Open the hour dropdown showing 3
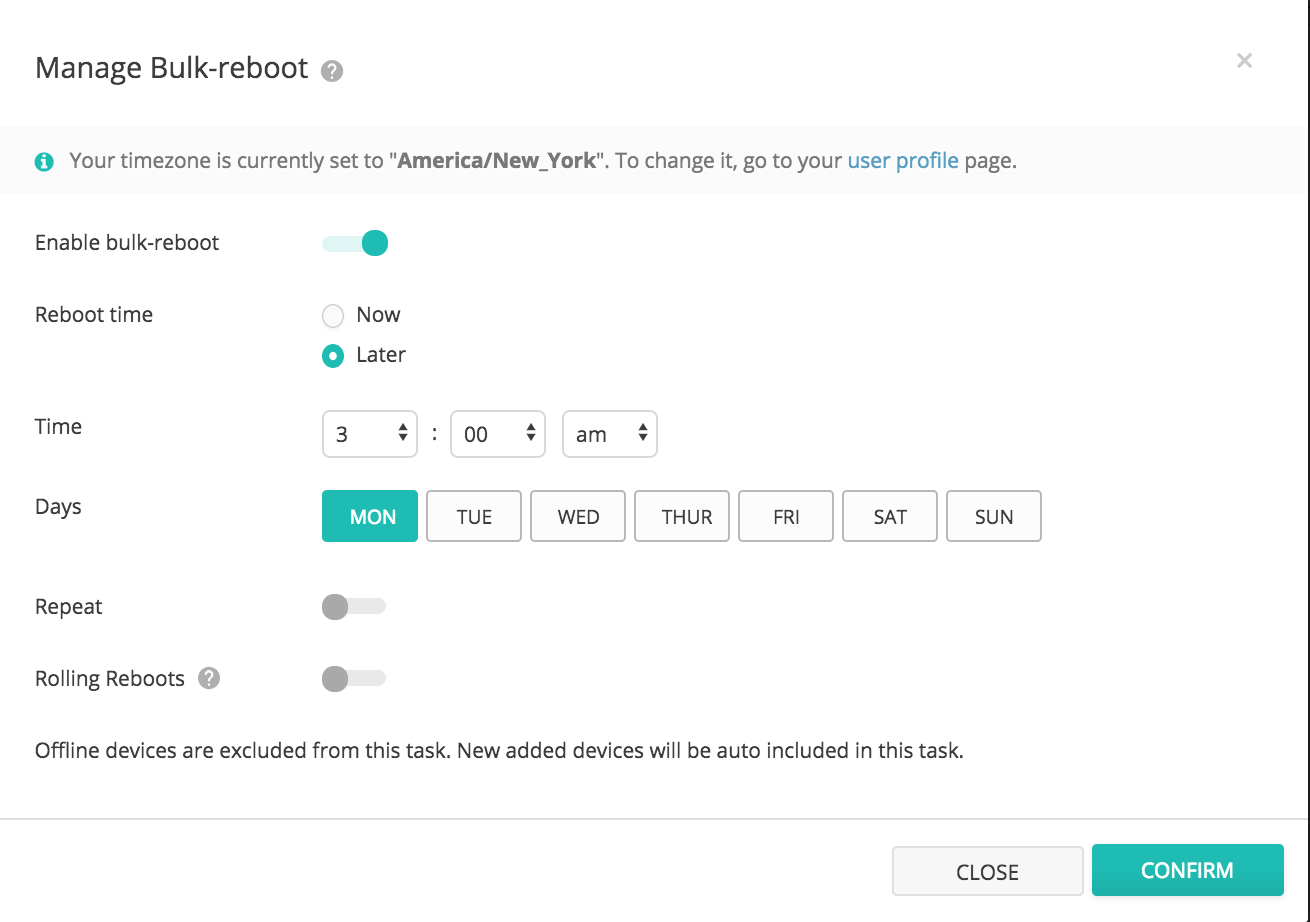 click(x=370, y=434)
